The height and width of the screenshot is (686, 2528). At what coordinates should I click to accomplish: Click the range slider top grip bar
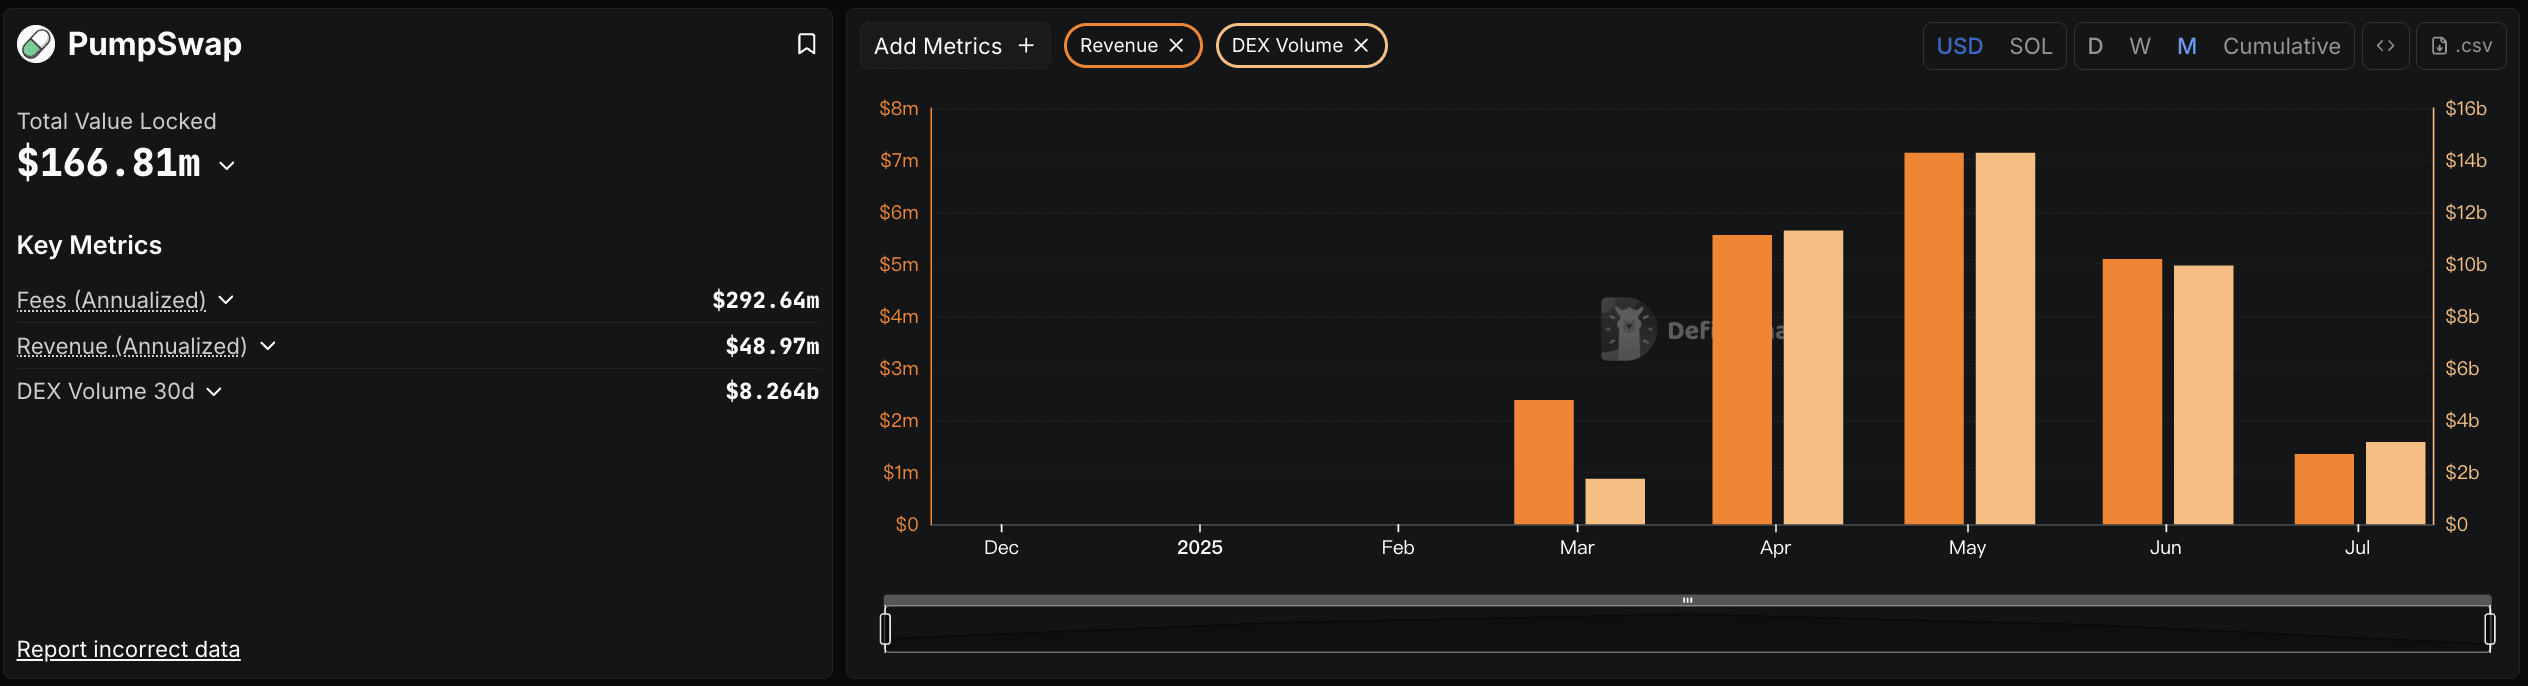(x=1687, y=600)
